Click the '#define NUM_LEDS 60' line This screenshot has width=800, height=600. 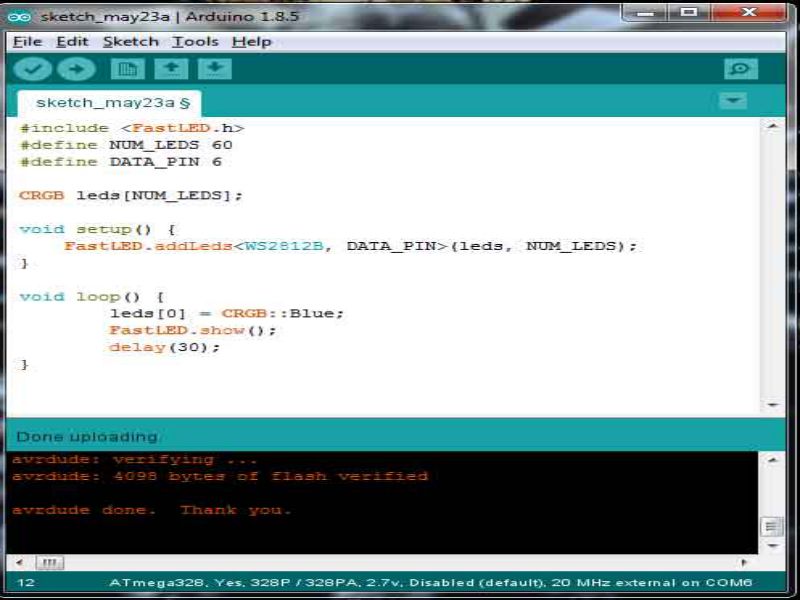coord(126,145)
